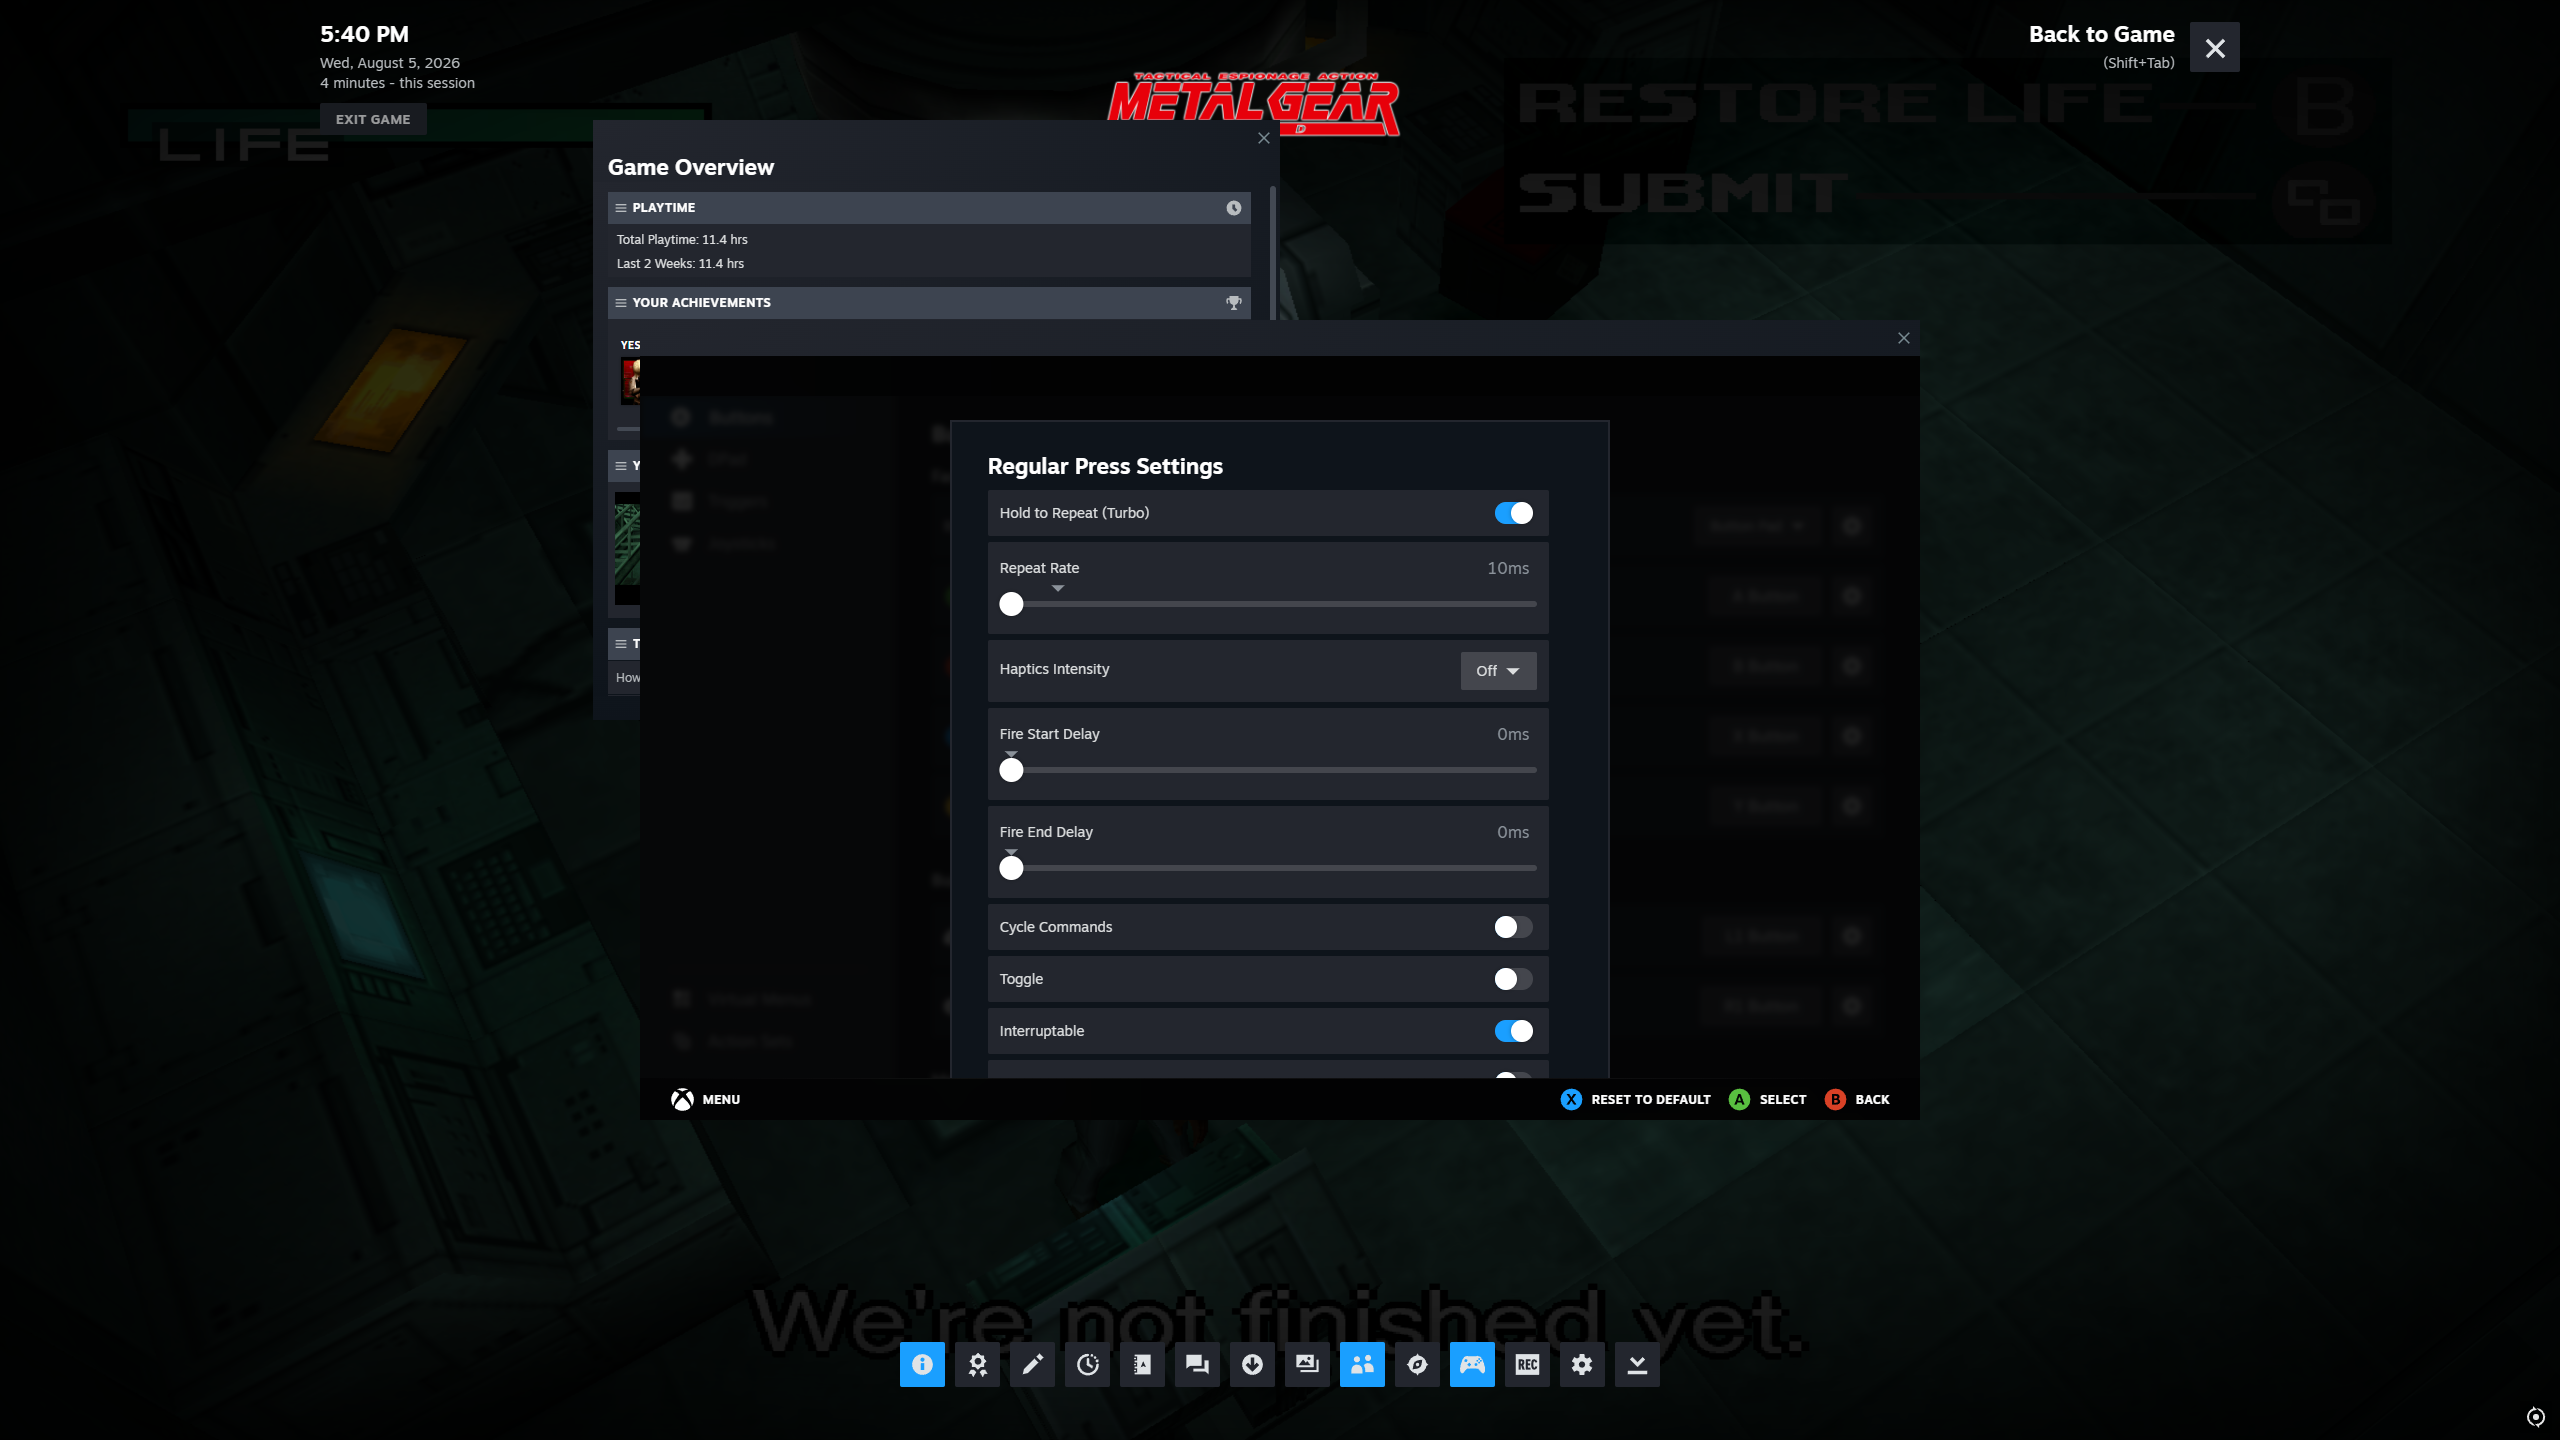This screenshot has width=2560, height=1440.
Task: Toggle Hold to Repeat (Turbo) off
Action: (1513, 513)
